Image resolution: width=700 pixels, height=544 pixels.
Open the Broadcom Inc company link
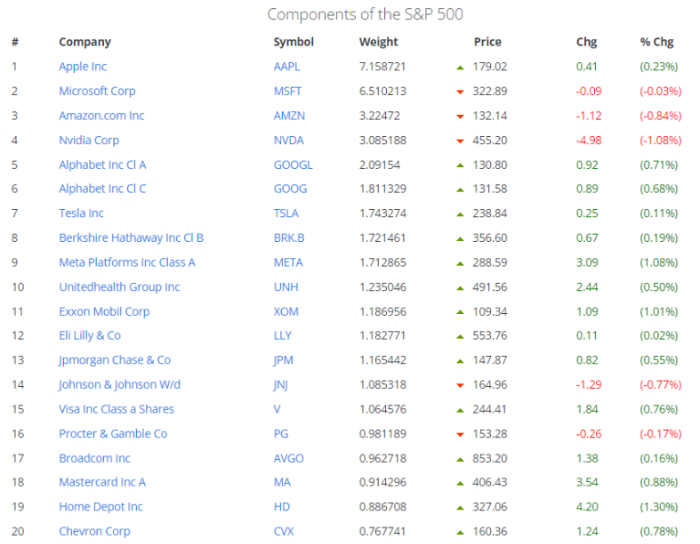click(95, 458)
